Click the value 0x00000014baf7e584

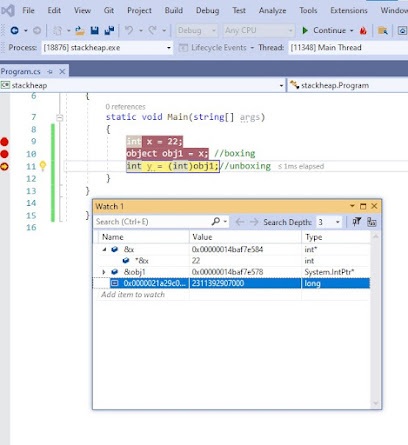tap(227, 249)
